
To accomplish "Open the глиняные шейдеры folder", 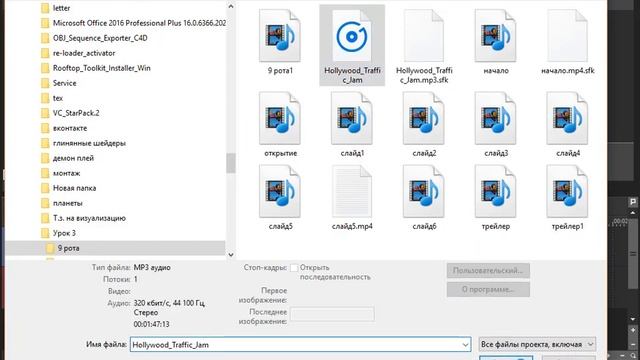I will 84,143.
